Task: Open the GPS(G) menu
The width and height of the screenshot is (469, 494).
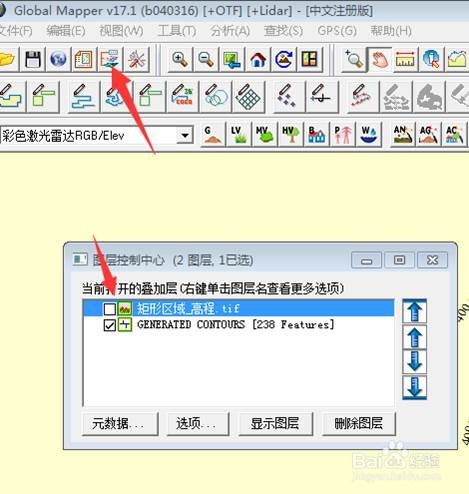Action: pos(337,31)
